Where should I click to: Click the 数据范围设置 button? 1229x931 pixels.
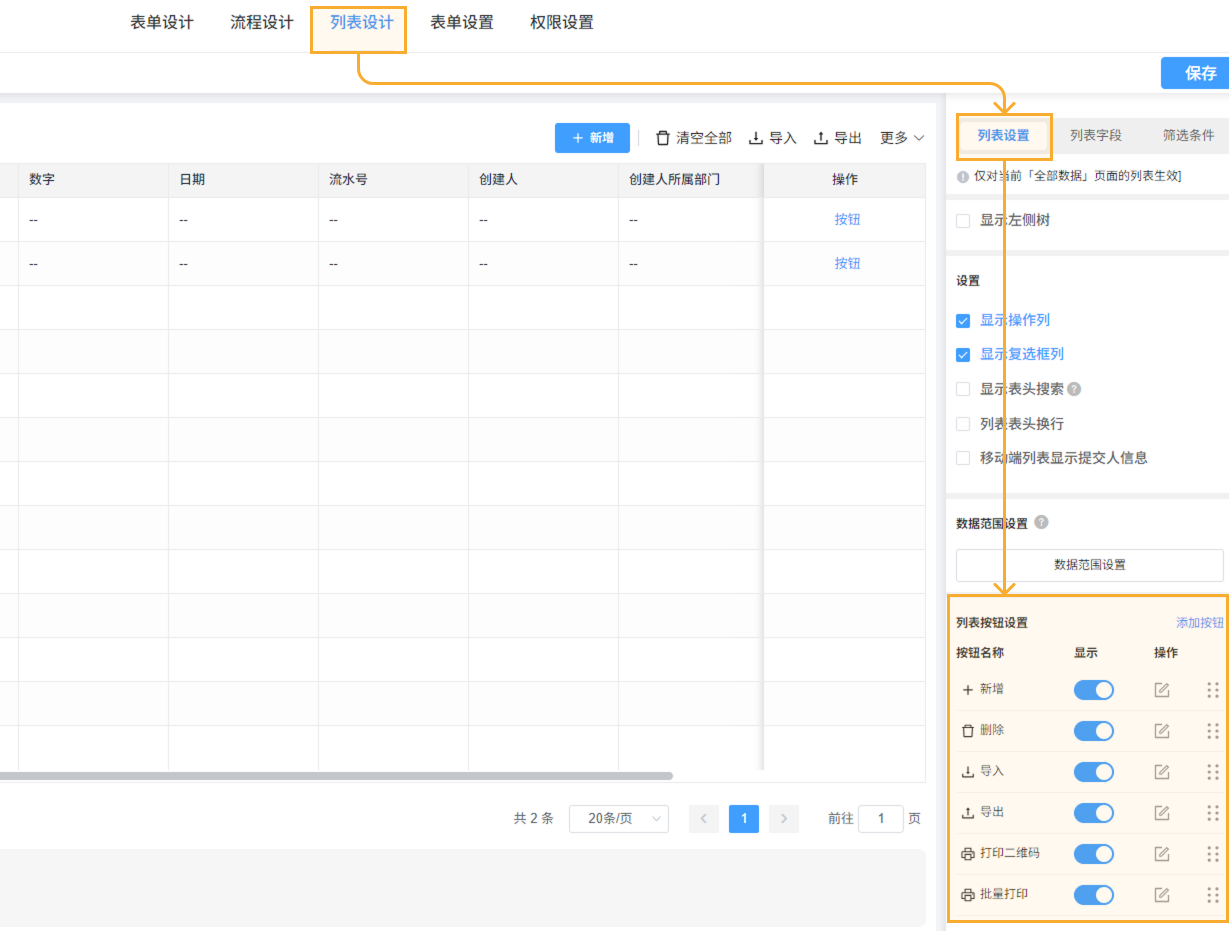tap(1090, 565)
